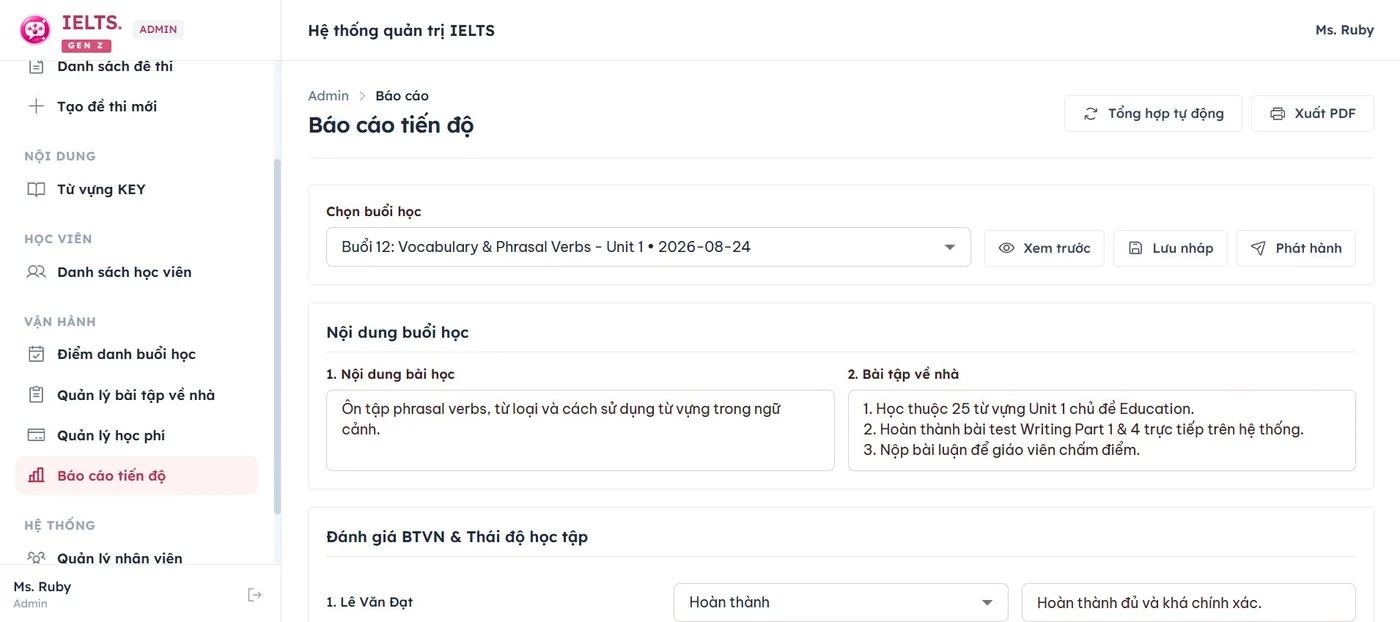Save draft with Lưu nháp button
The image size is (1400, 622).
point(1171,248)
